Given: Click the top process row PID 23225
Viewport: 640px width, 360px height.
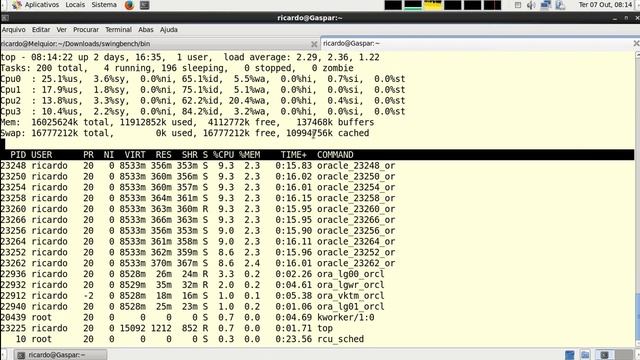Looking at the screenshot, I should [x=167, y=328].
